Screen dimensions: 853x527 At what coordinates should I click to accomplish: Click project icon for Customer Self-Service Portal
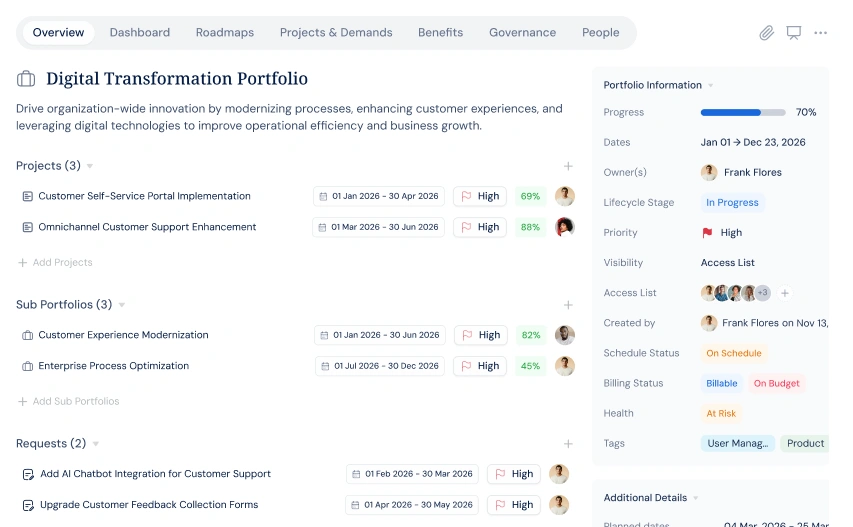tap(27, 196)
